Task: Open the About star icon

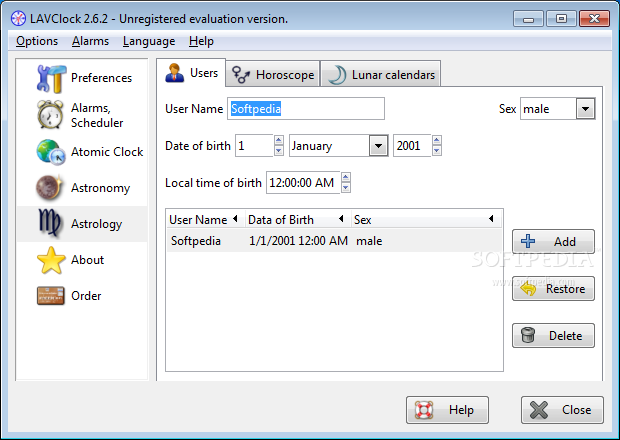Action: tap(51, 260)
